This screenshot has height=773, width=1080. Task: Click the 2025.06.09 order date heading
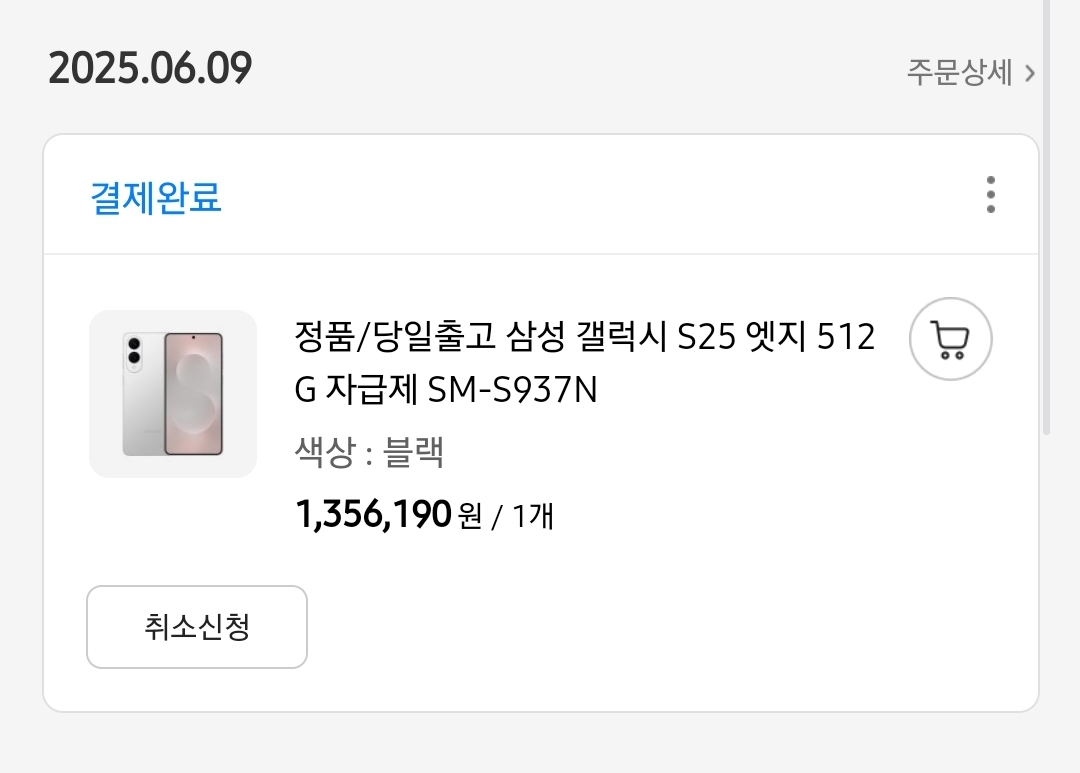(150, 69)
